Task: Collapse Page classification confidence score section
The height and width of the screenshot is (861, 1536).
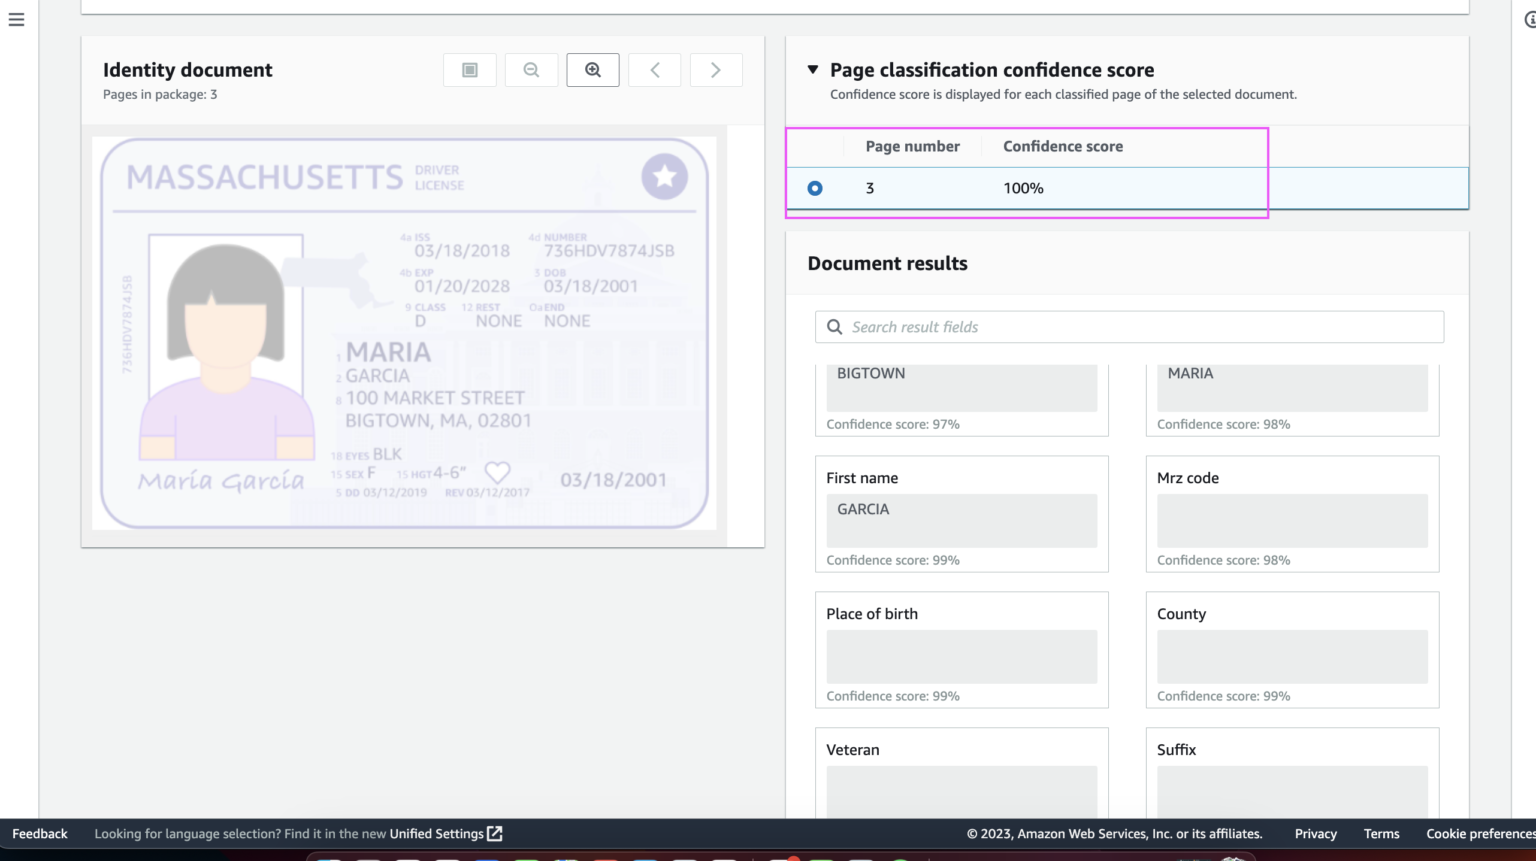Action: [813, 70]
